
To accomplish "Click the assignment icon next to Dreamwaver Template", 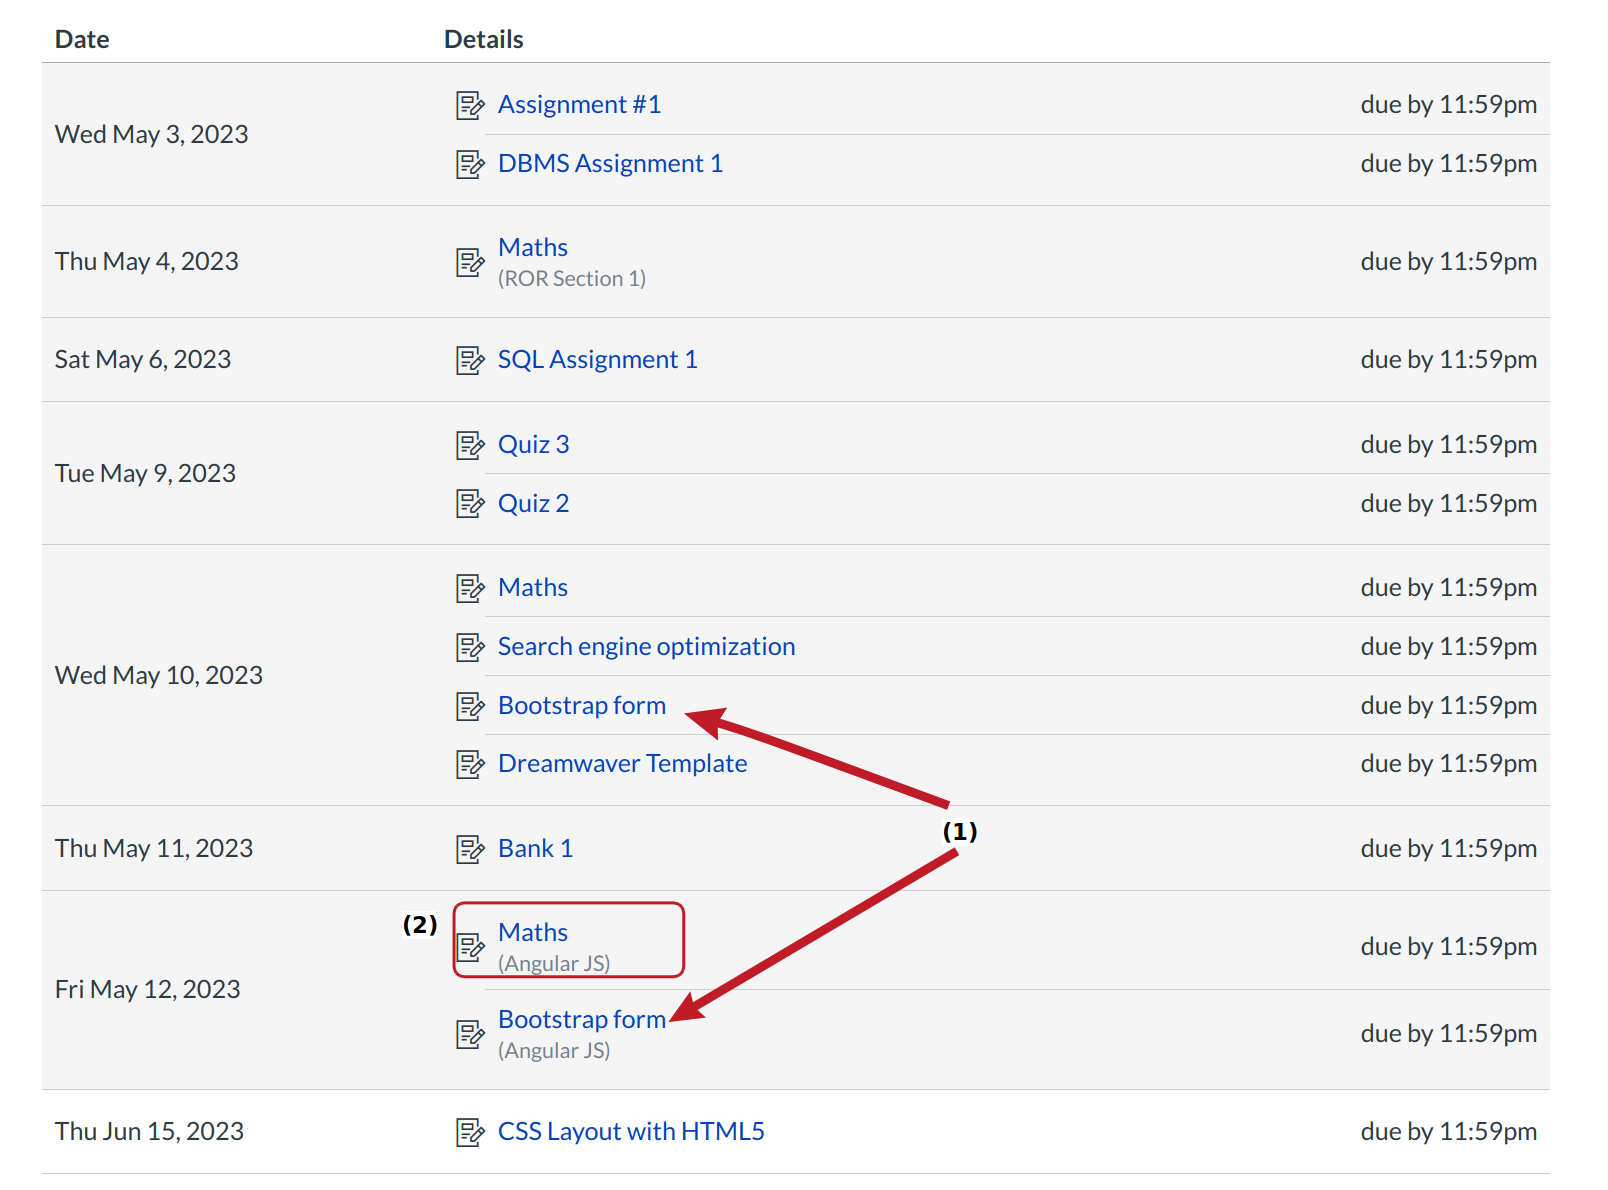I will point(470,764).
